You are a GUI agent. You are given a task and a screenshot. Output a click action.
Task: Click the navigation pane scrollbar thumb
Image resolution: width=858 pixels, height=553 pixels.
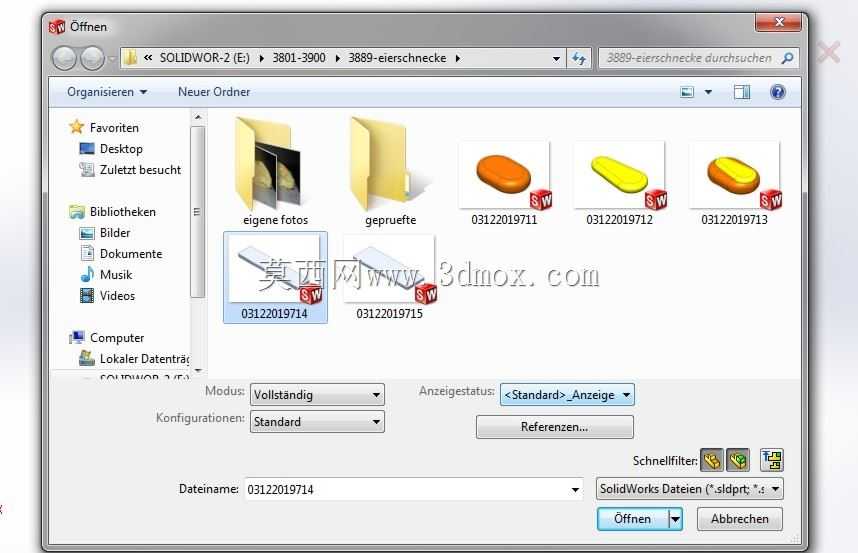coord(198,212)
